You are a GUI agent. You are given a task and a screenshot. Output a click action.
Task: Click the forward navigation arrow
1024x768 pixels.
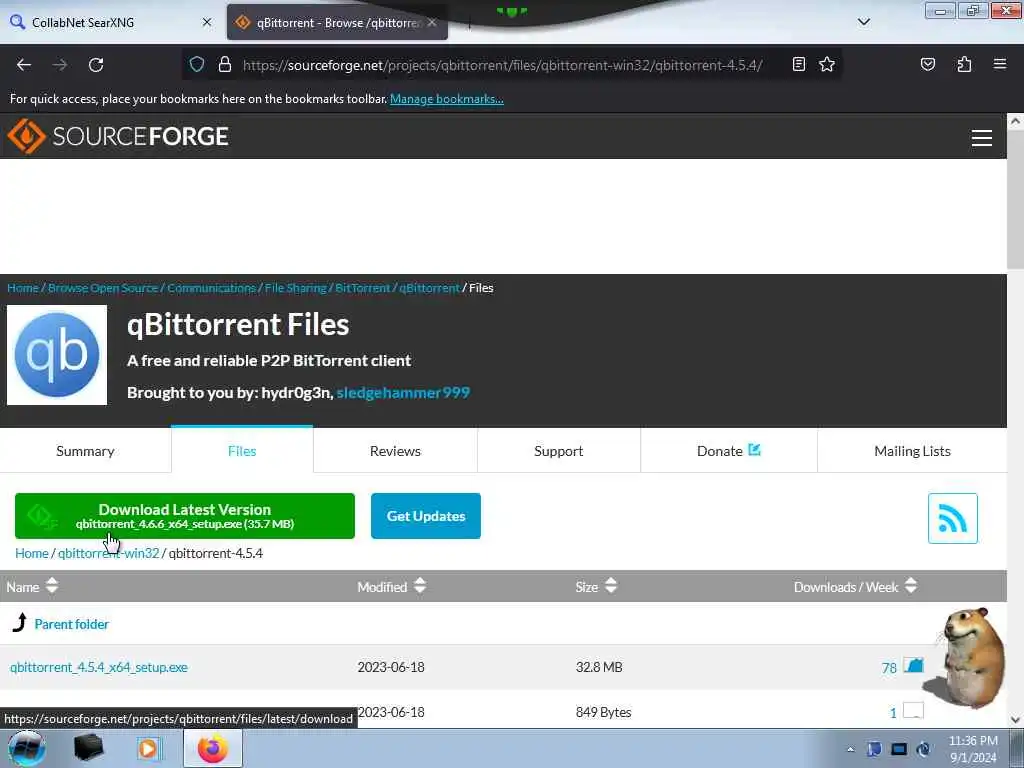tap(60, 65)
